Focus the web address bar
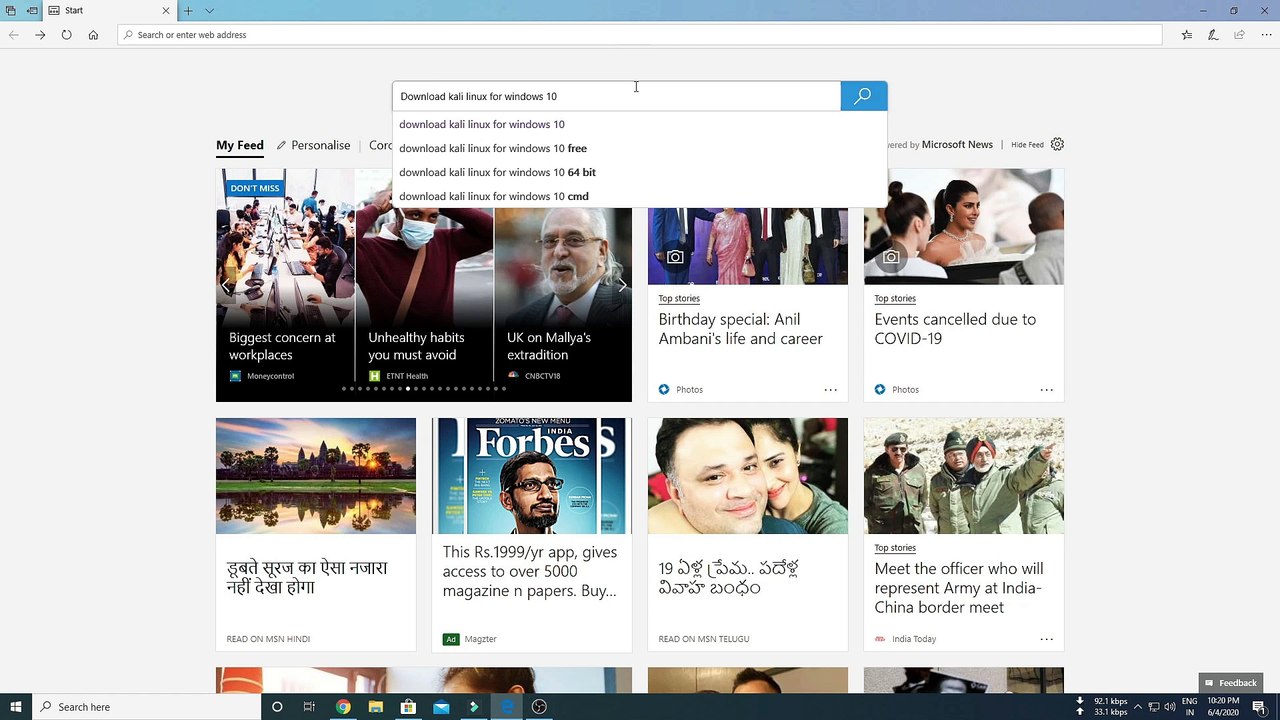This screenshot has height=720, width=1280. pyautogui.click(x=640, y=35)
